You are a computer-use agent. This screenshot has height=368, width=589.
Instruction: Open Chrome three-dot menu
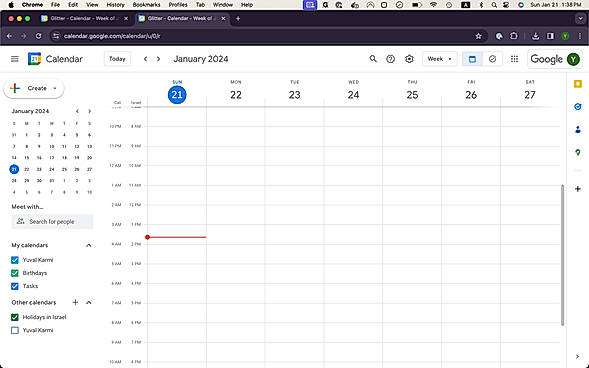pyautogui.click(x=580, y=36)
